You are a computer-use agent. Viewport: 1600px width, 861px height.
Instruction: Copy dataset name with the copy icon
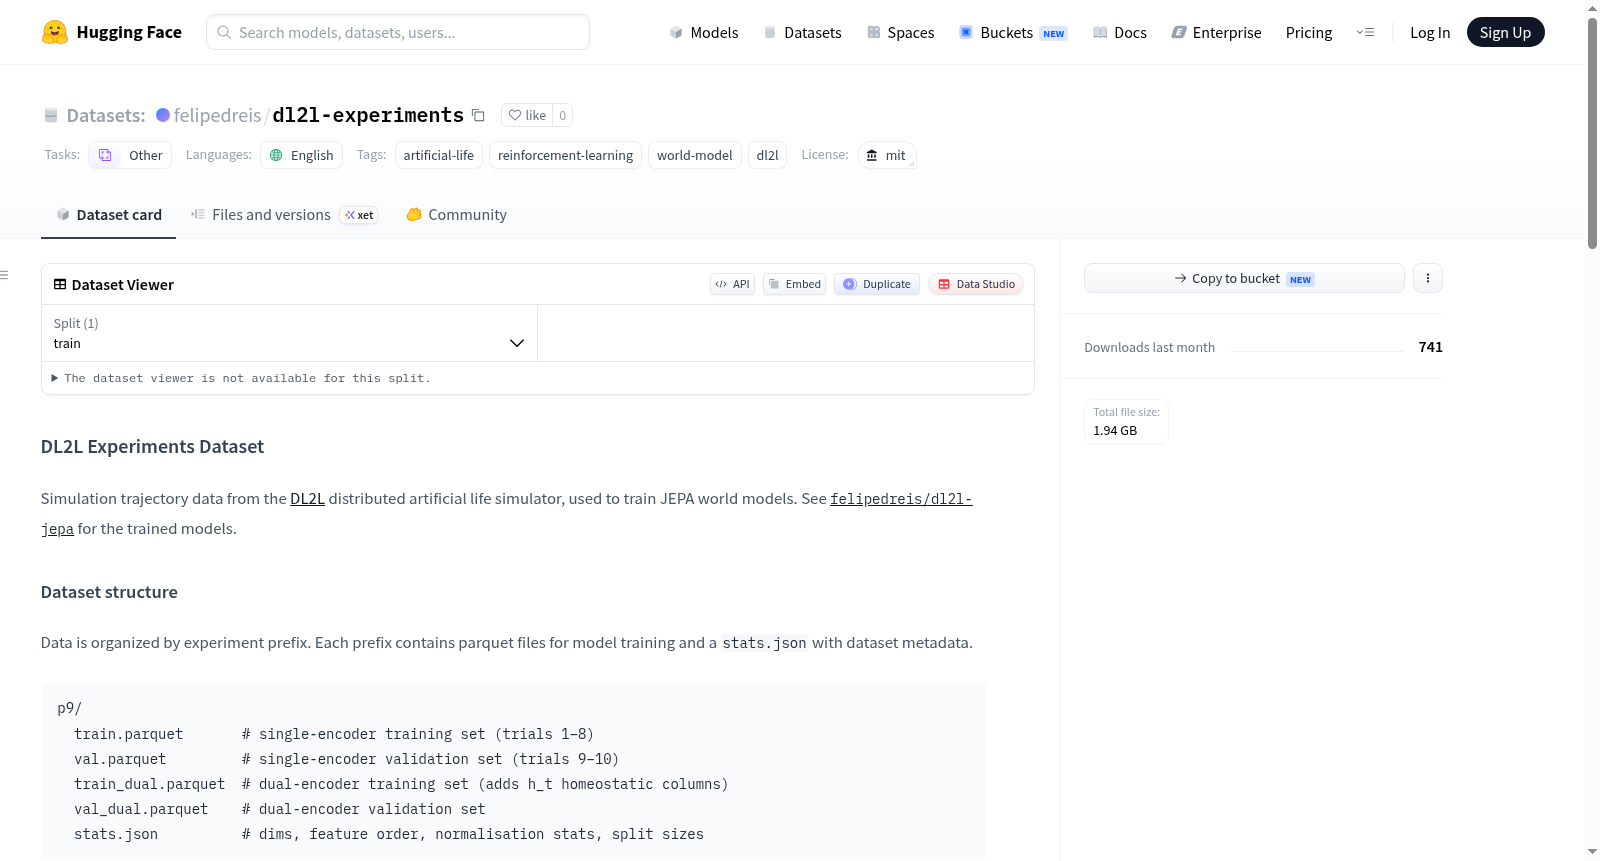coord(478,115)
